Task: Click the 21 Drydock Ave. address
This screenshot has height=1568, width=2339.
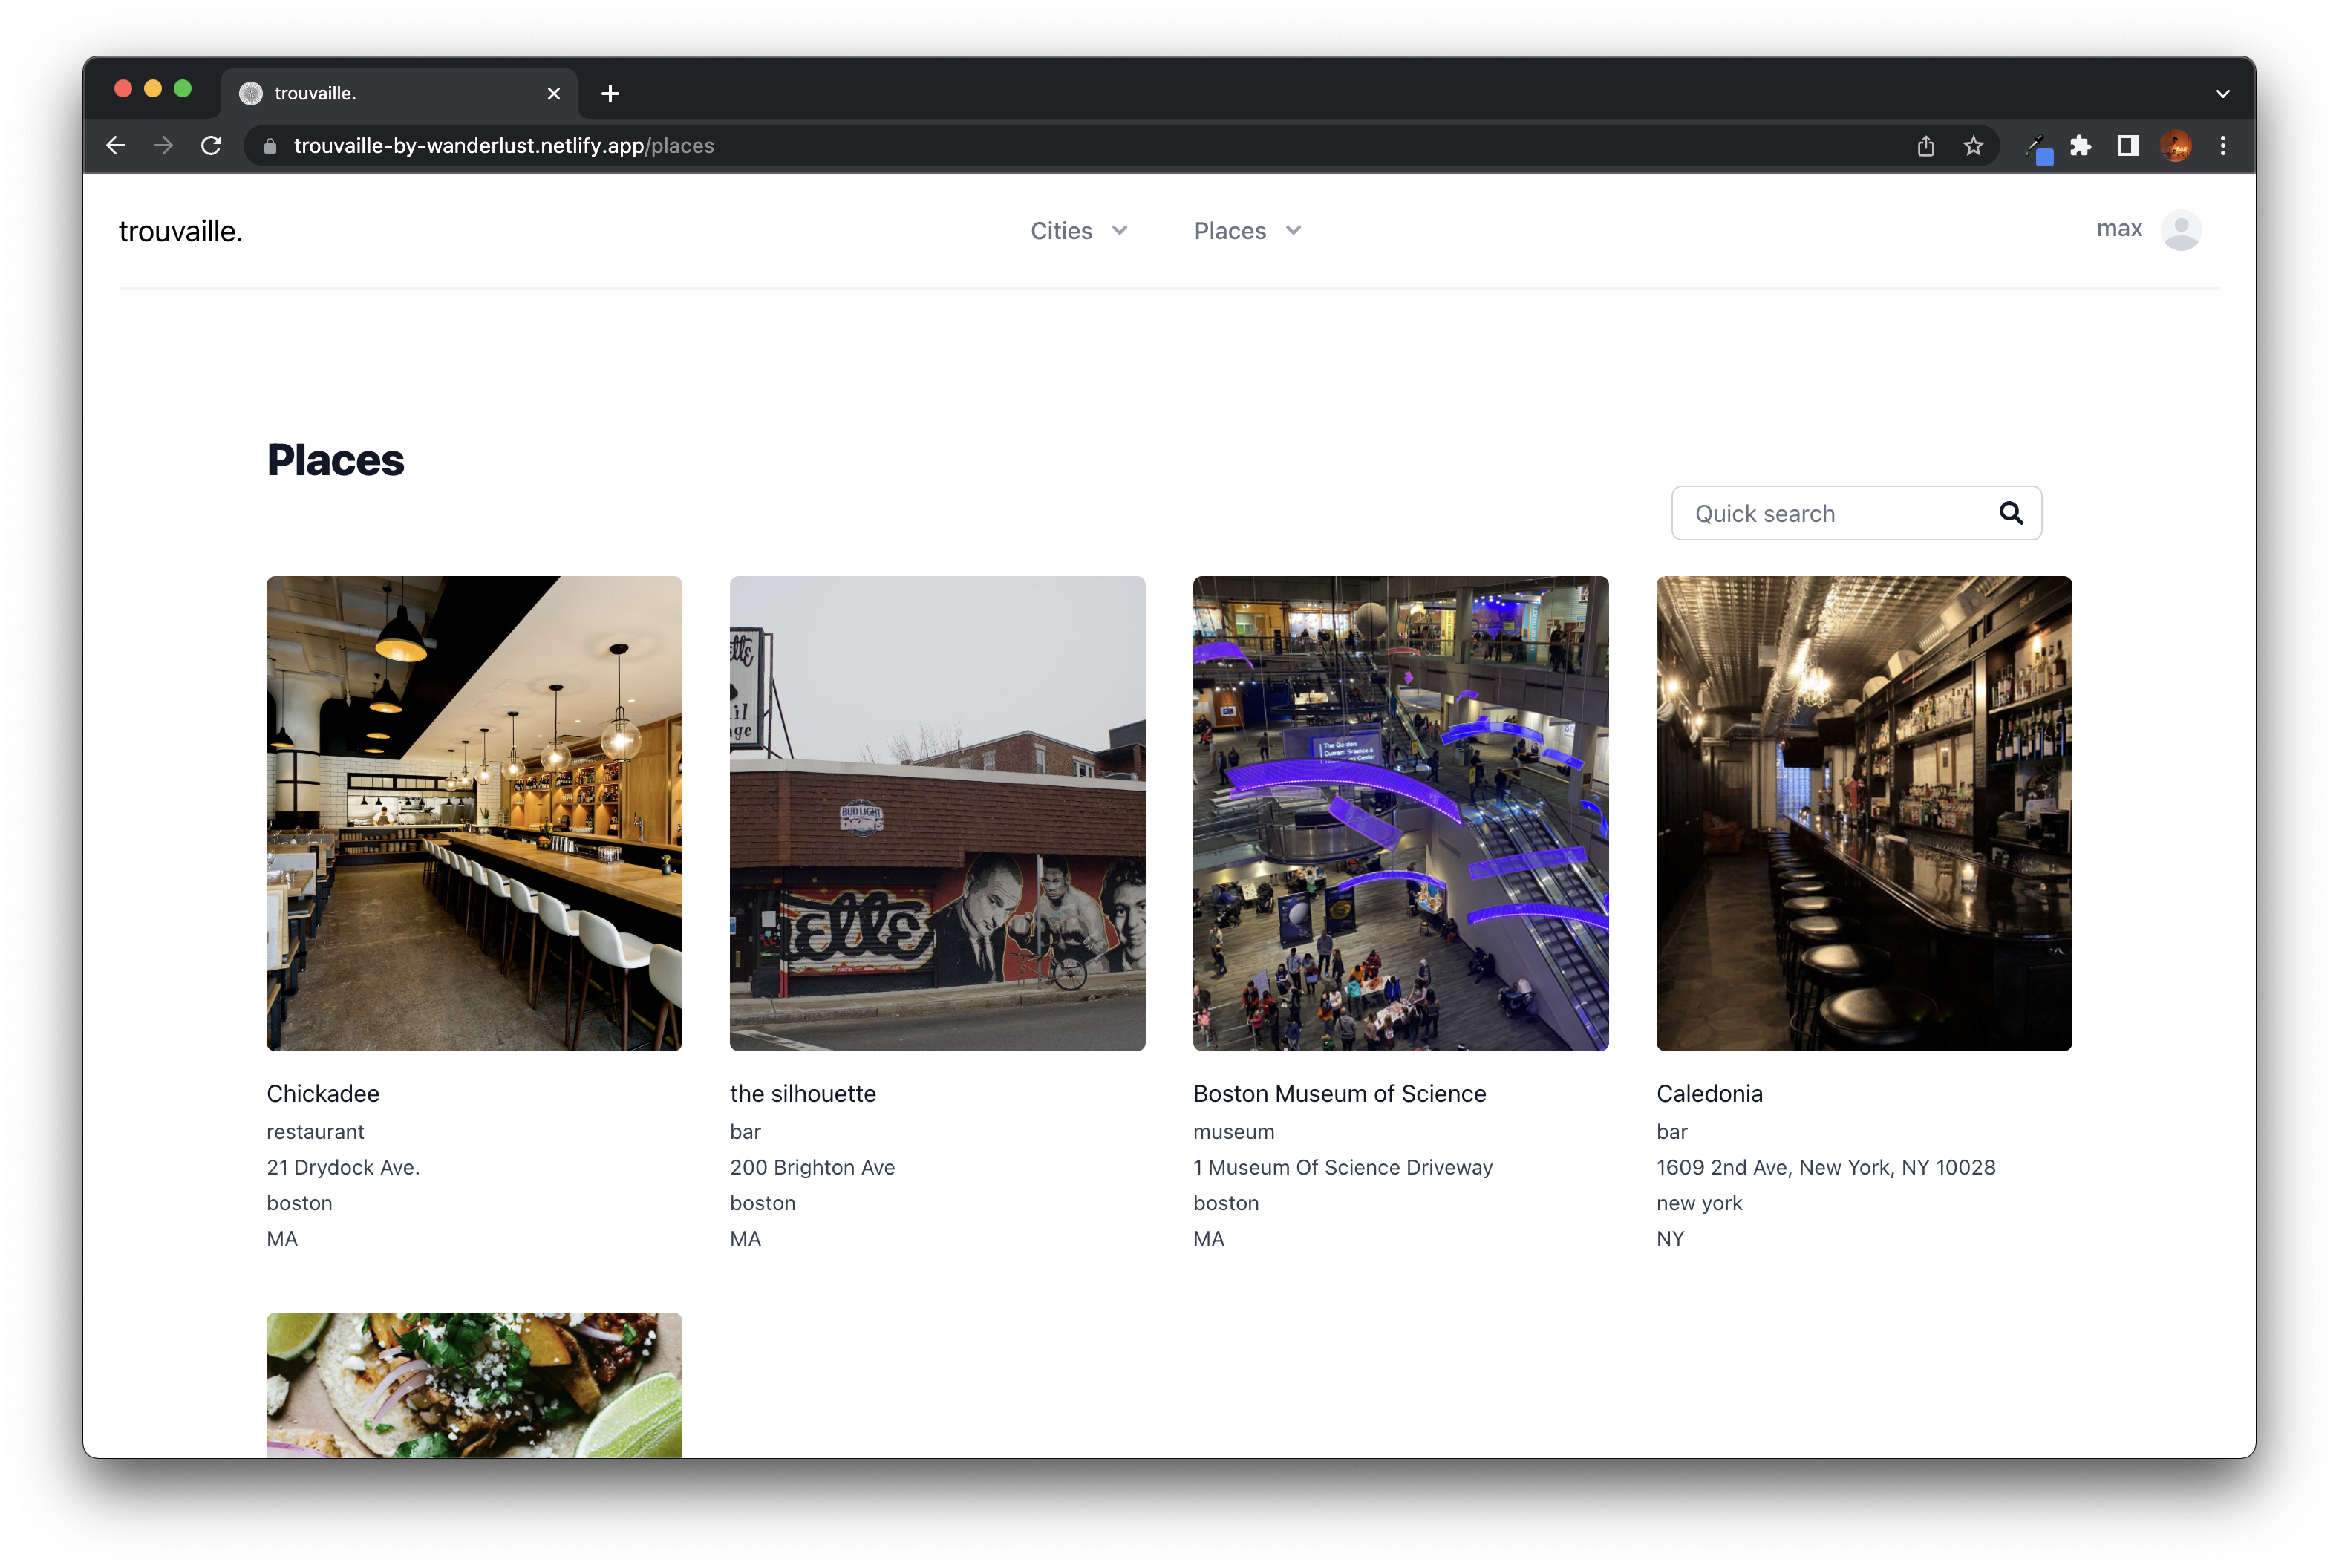Action: pos(343,1167)
